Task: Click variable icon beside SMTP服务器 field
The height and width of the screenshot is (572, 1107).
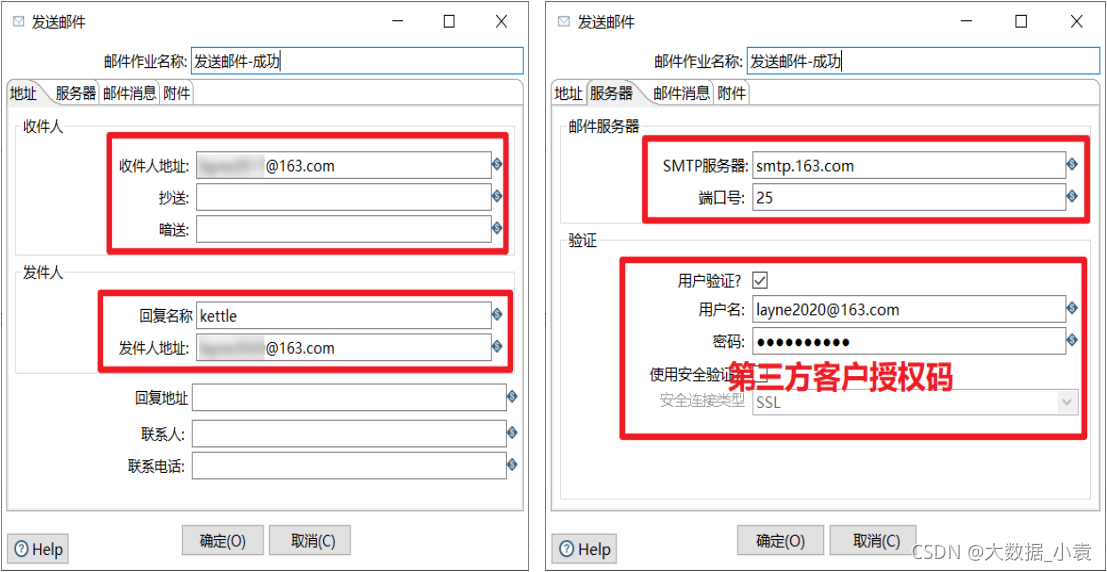Action: [x=1072, y=165]
